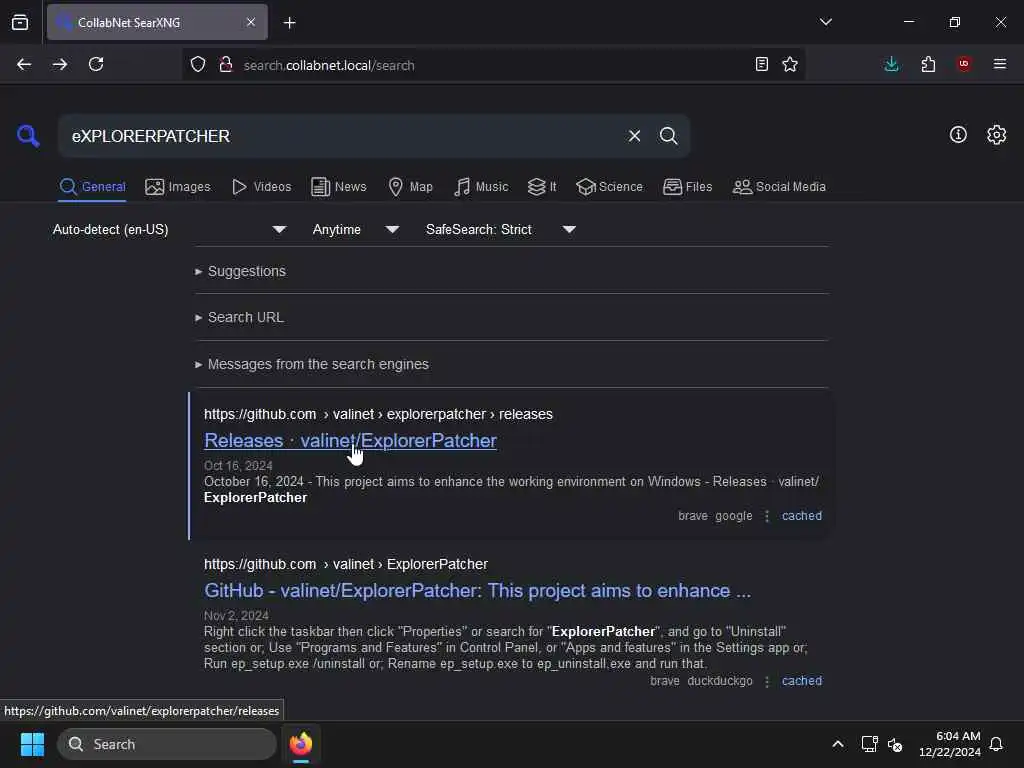The width and height of the screenshot is (1024, 768).
Task: Go forward with the browser forward arrow
Action: [59, 64]
